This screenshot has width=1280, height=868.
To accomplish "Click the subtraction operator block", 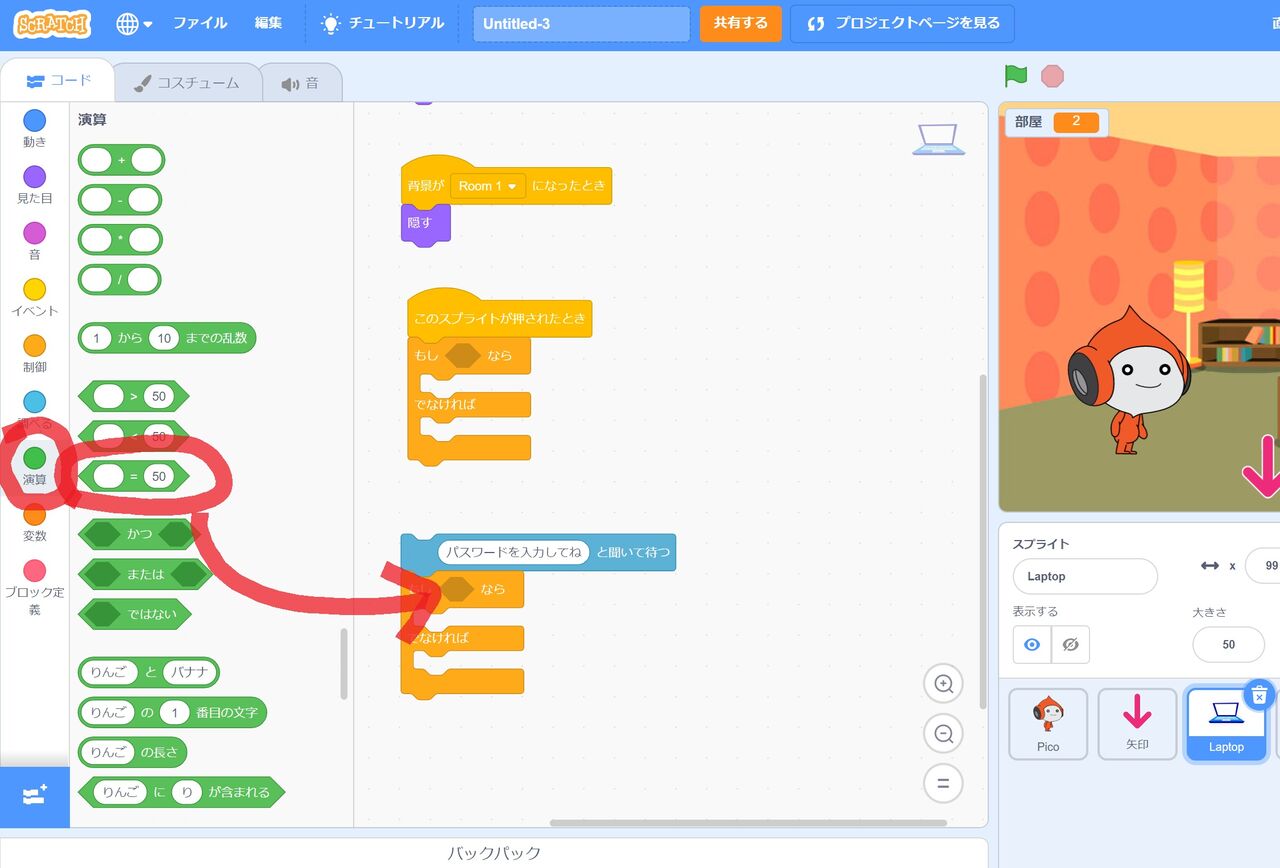I will pyautogui.click(x=120, y=200).
